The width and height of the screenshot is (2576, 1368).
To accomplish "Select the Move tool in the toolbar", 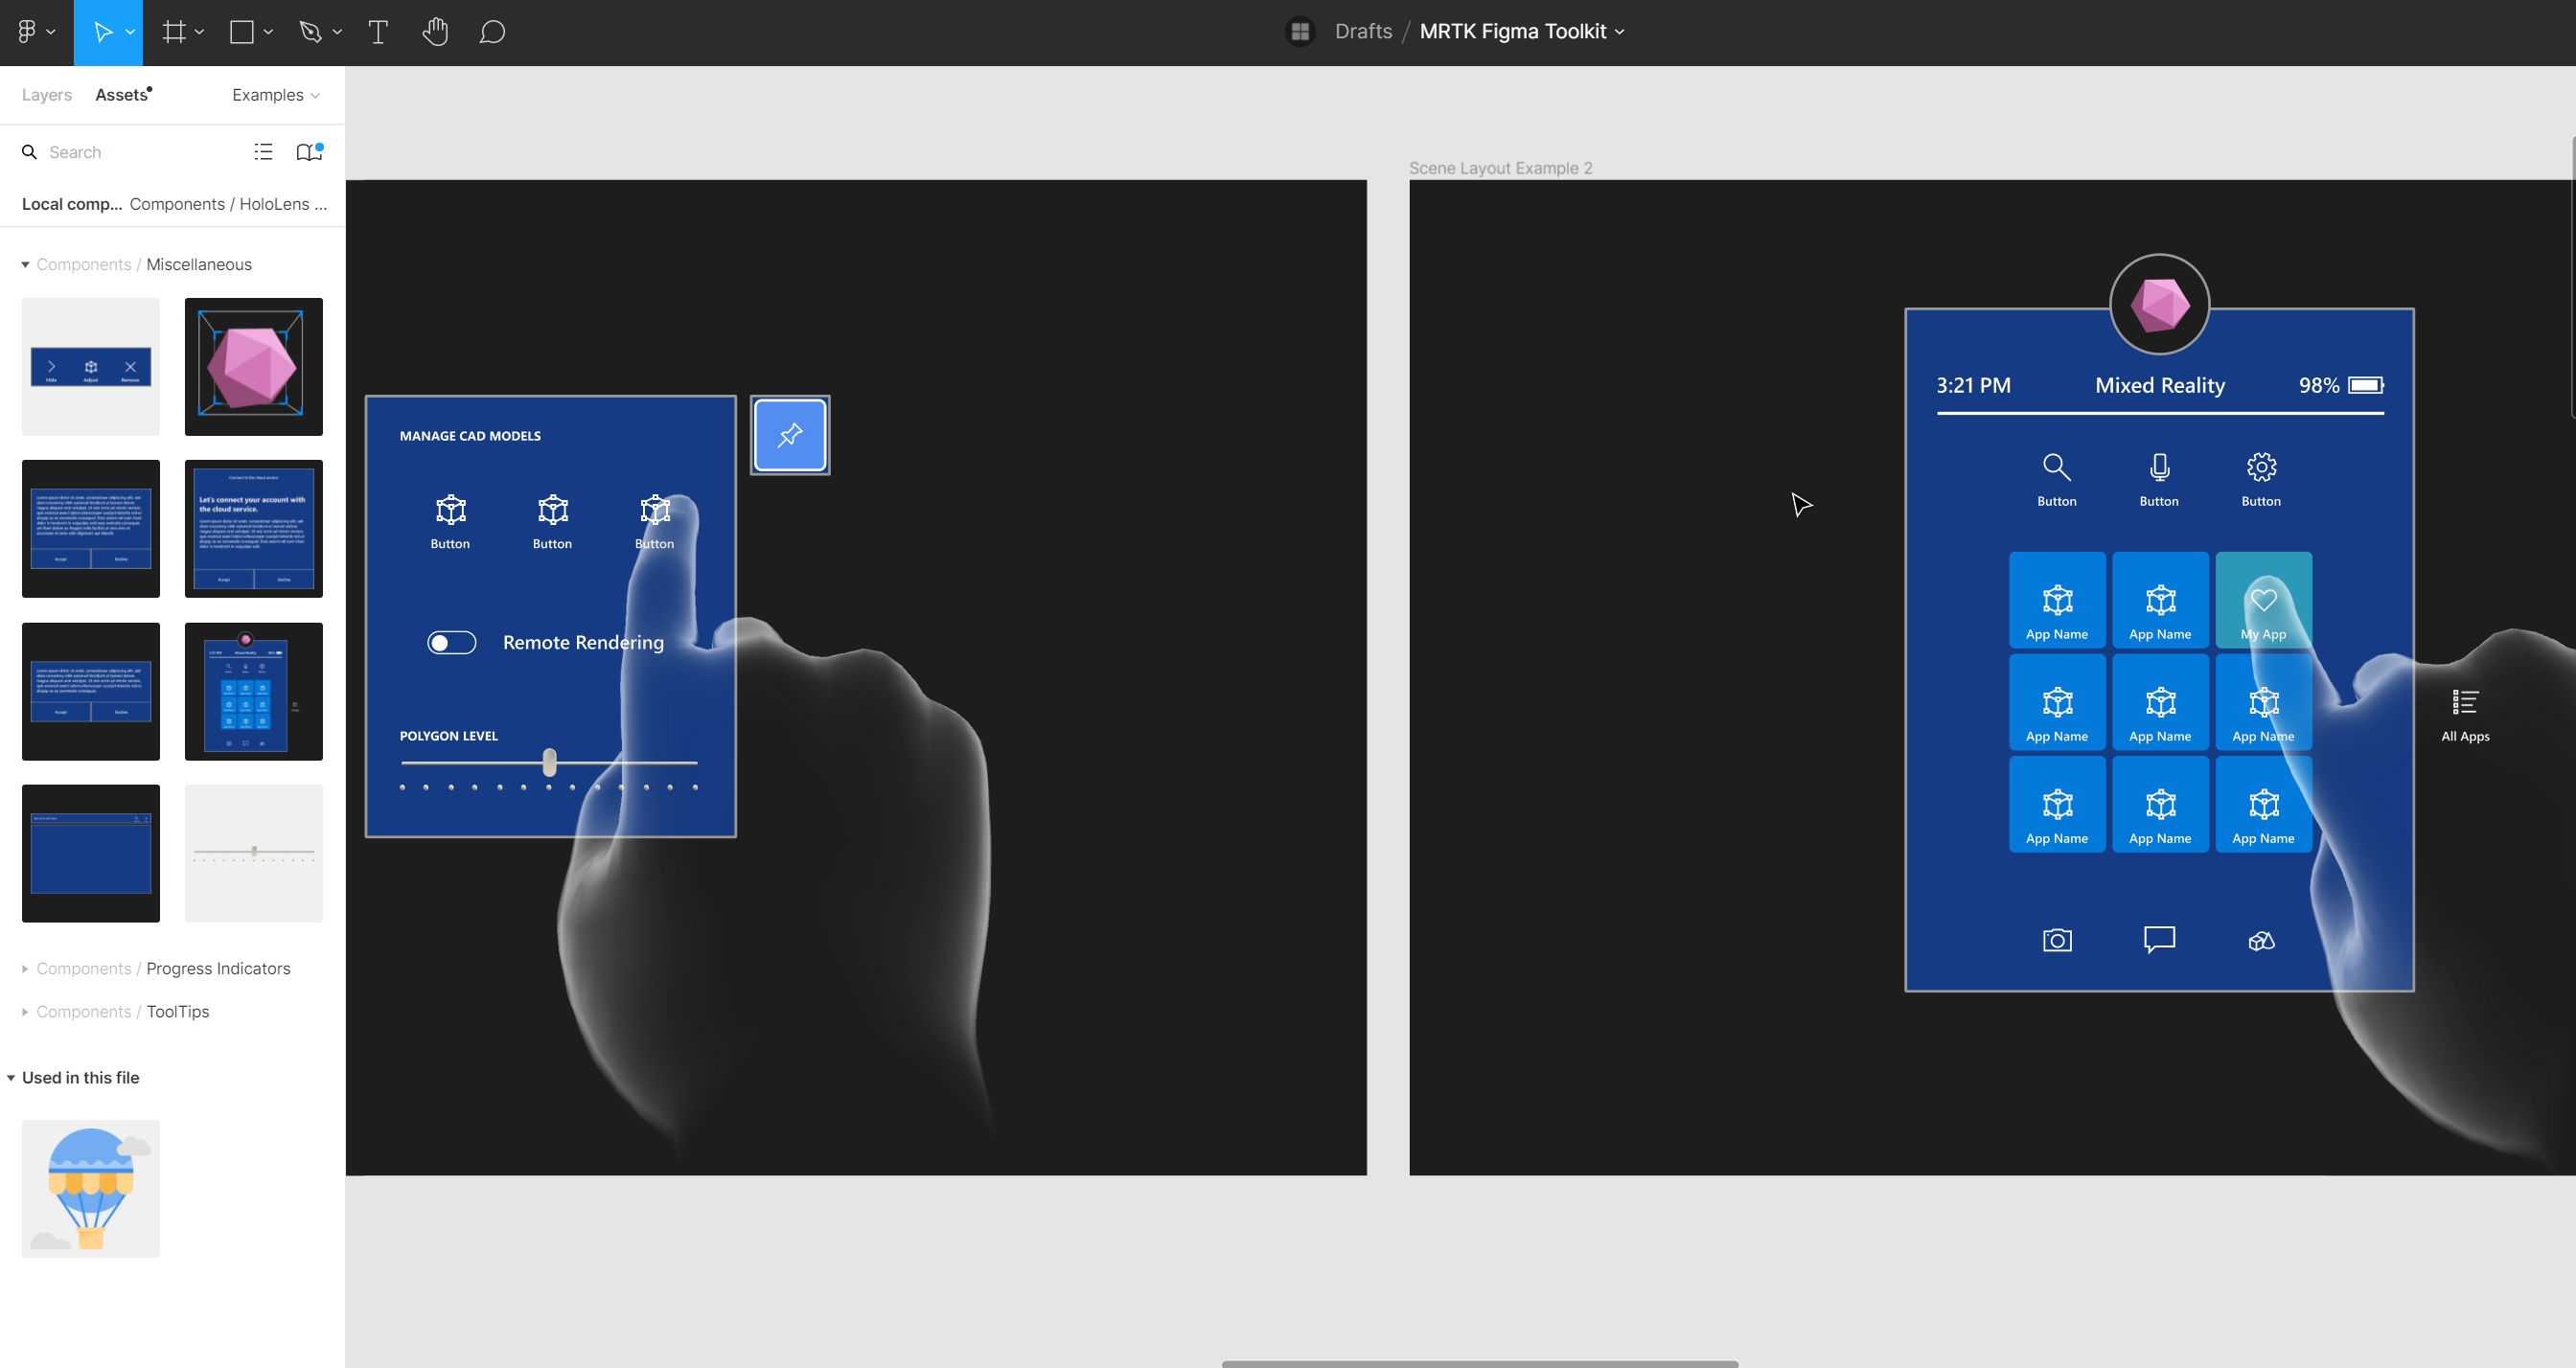I will coord(104,31).
